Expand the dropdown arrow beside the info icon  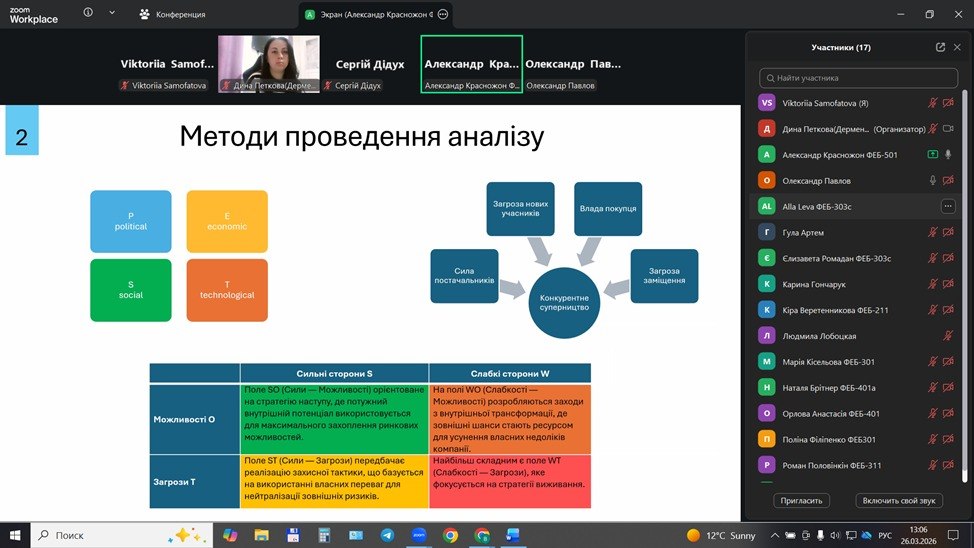112,14
